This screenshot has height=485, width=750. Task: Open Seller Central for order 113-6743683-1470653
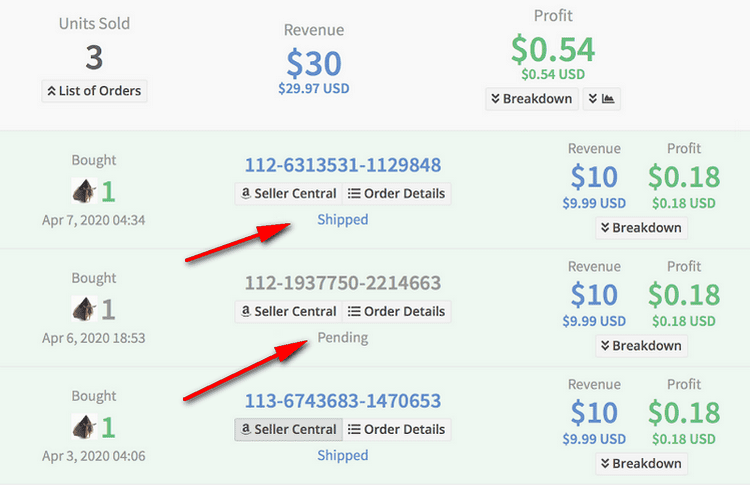click(x=288, y=429)
